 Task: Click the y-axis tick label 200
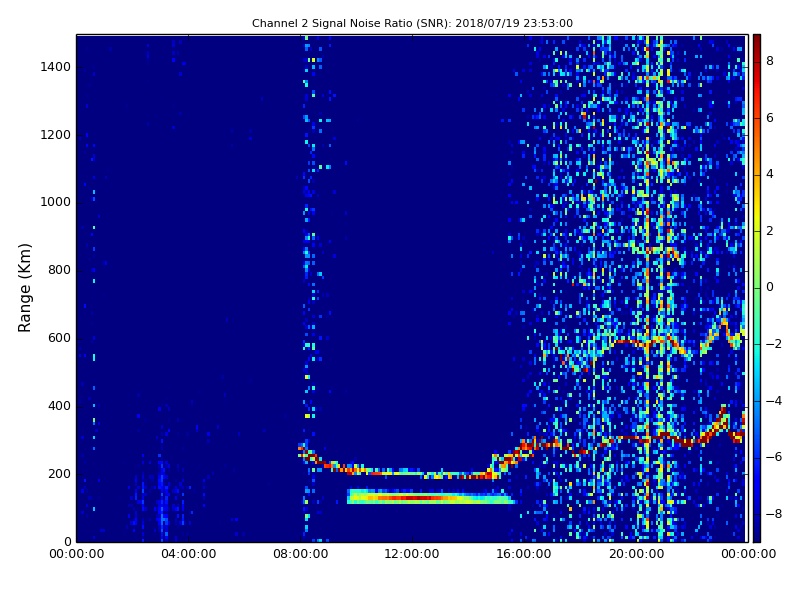pyautogui.click(x=59, y=473)
